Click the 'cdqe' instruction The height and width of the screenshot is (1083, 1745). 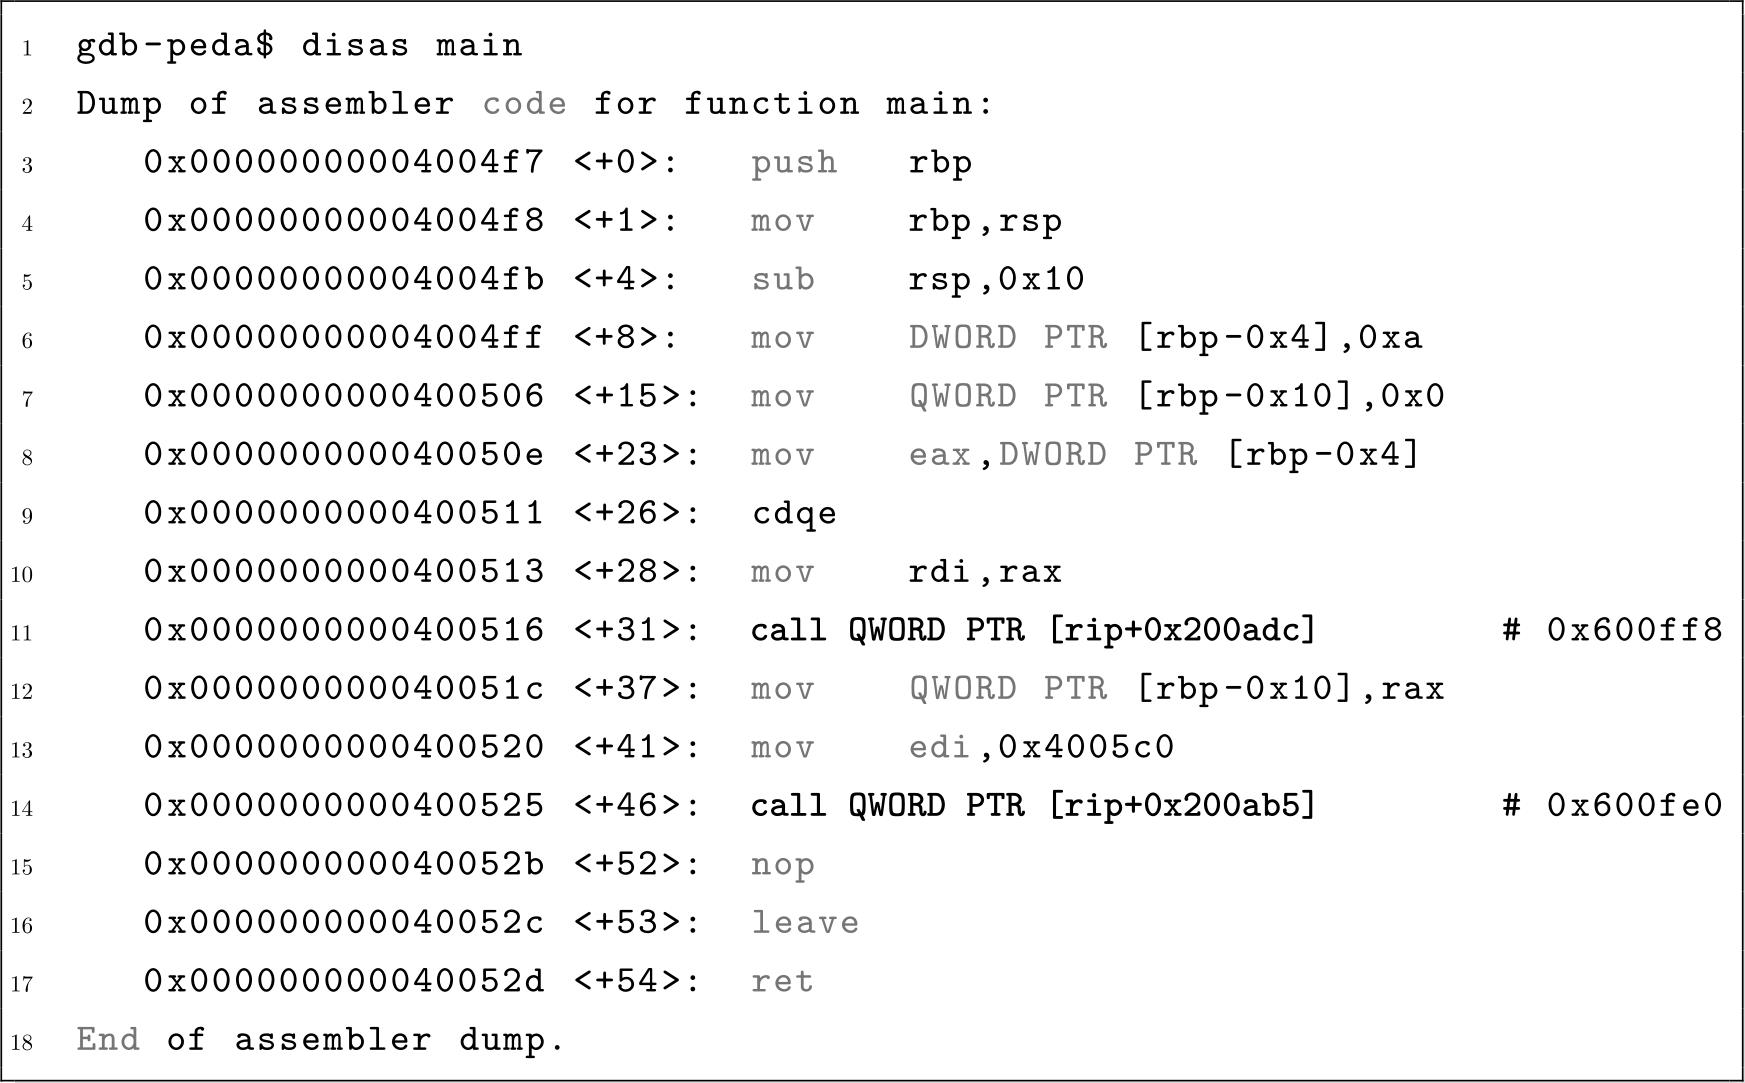point(794,514)
